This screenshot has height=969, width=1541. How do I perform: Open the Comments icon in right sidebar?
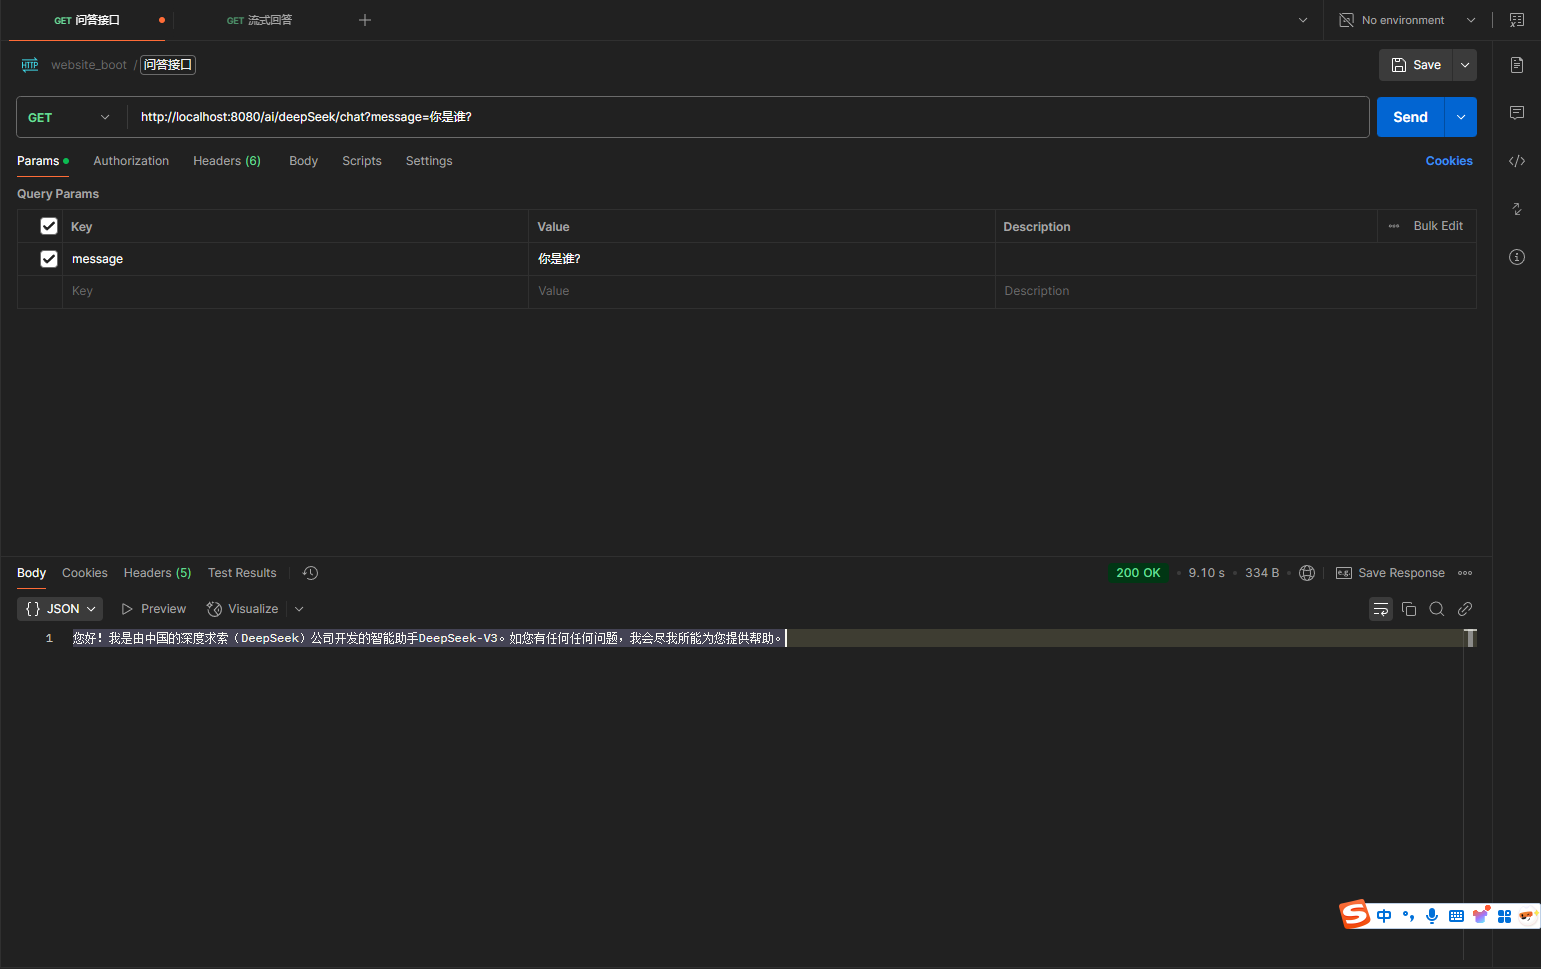pyautogui.click(x=1516, y=113)
